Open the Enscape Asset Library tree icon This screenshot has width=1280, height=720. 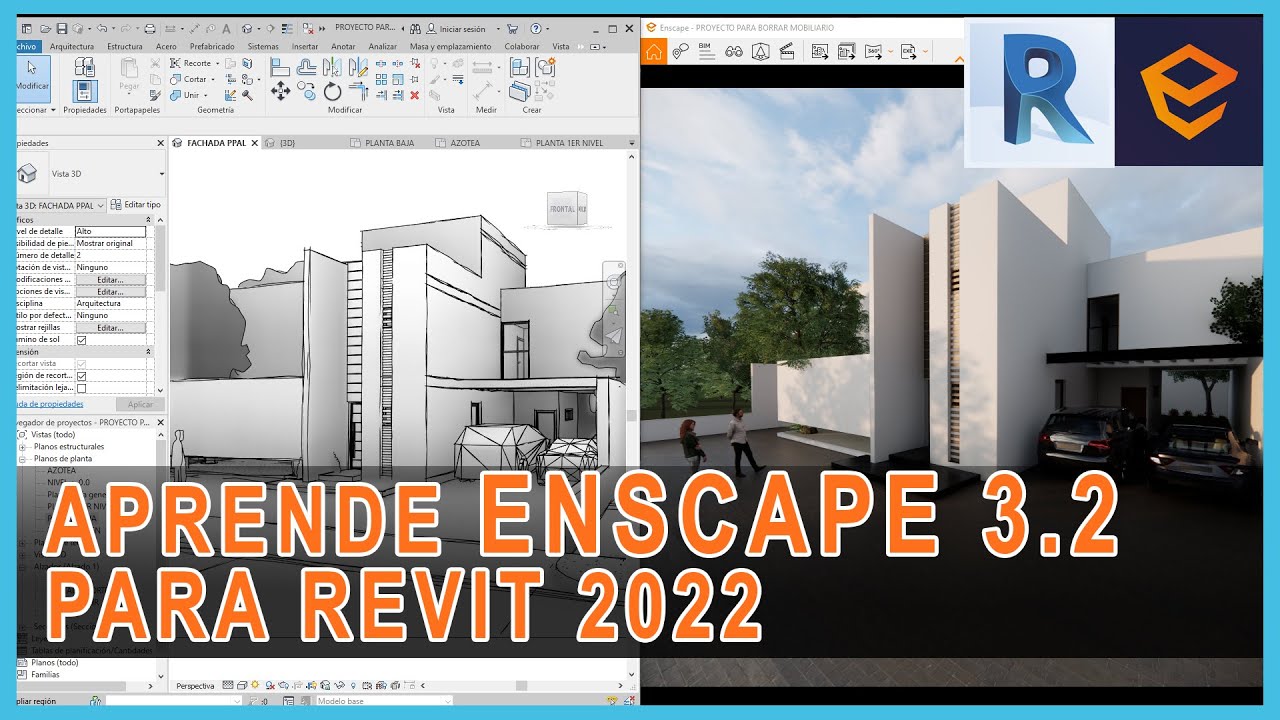(x=760, y=52)
